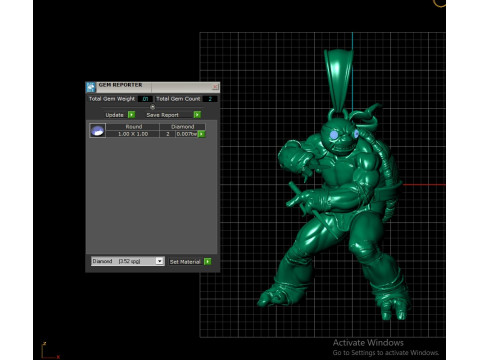Click the Update label

coord(114,115)
